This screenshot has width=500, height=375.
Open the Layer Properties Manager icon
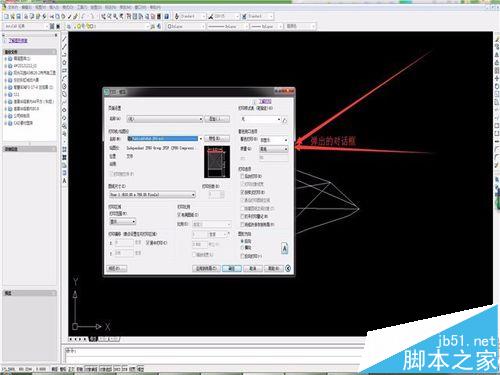coord(69,26)
